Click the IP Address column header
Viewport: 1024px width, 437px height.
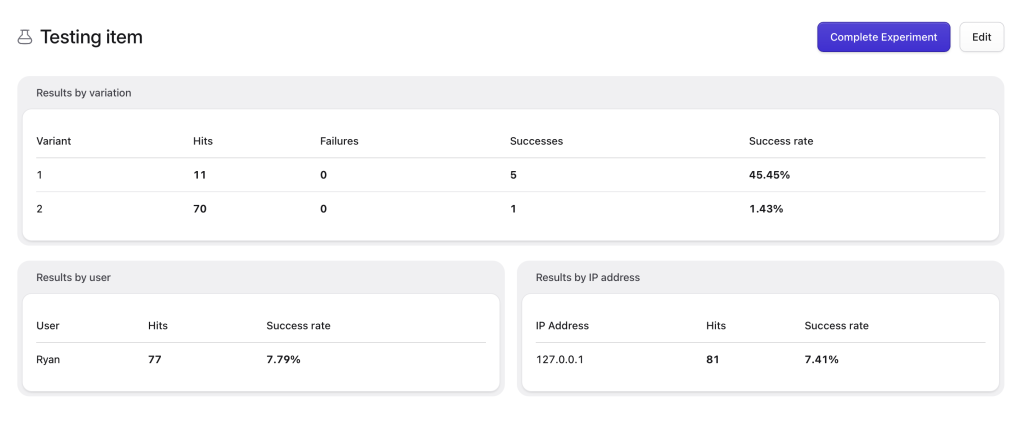562,325
